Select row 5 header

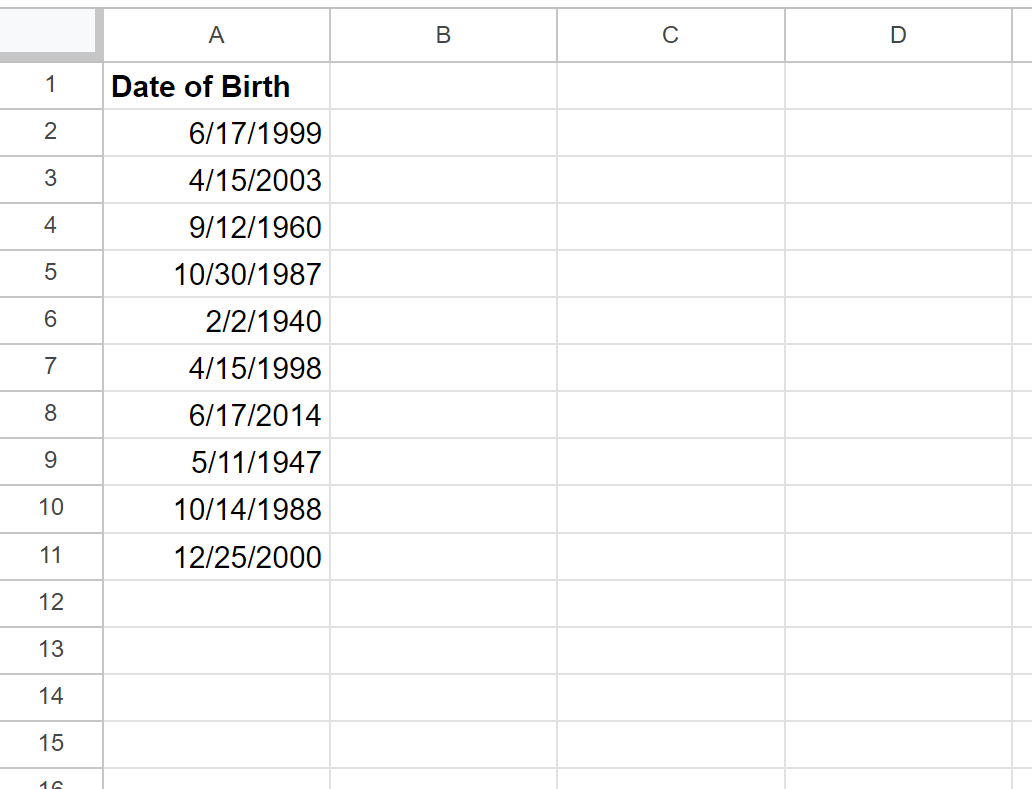(x=51, y=274)
